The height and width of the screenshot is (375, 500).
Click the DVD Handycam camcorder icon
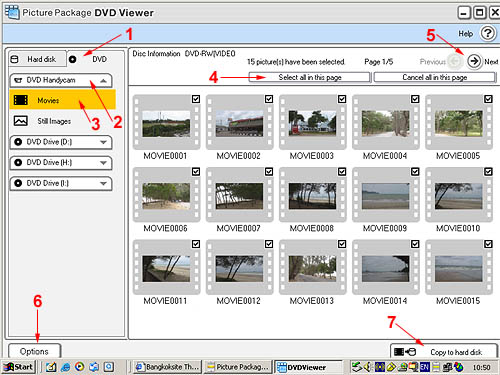(x=19, y=80)
